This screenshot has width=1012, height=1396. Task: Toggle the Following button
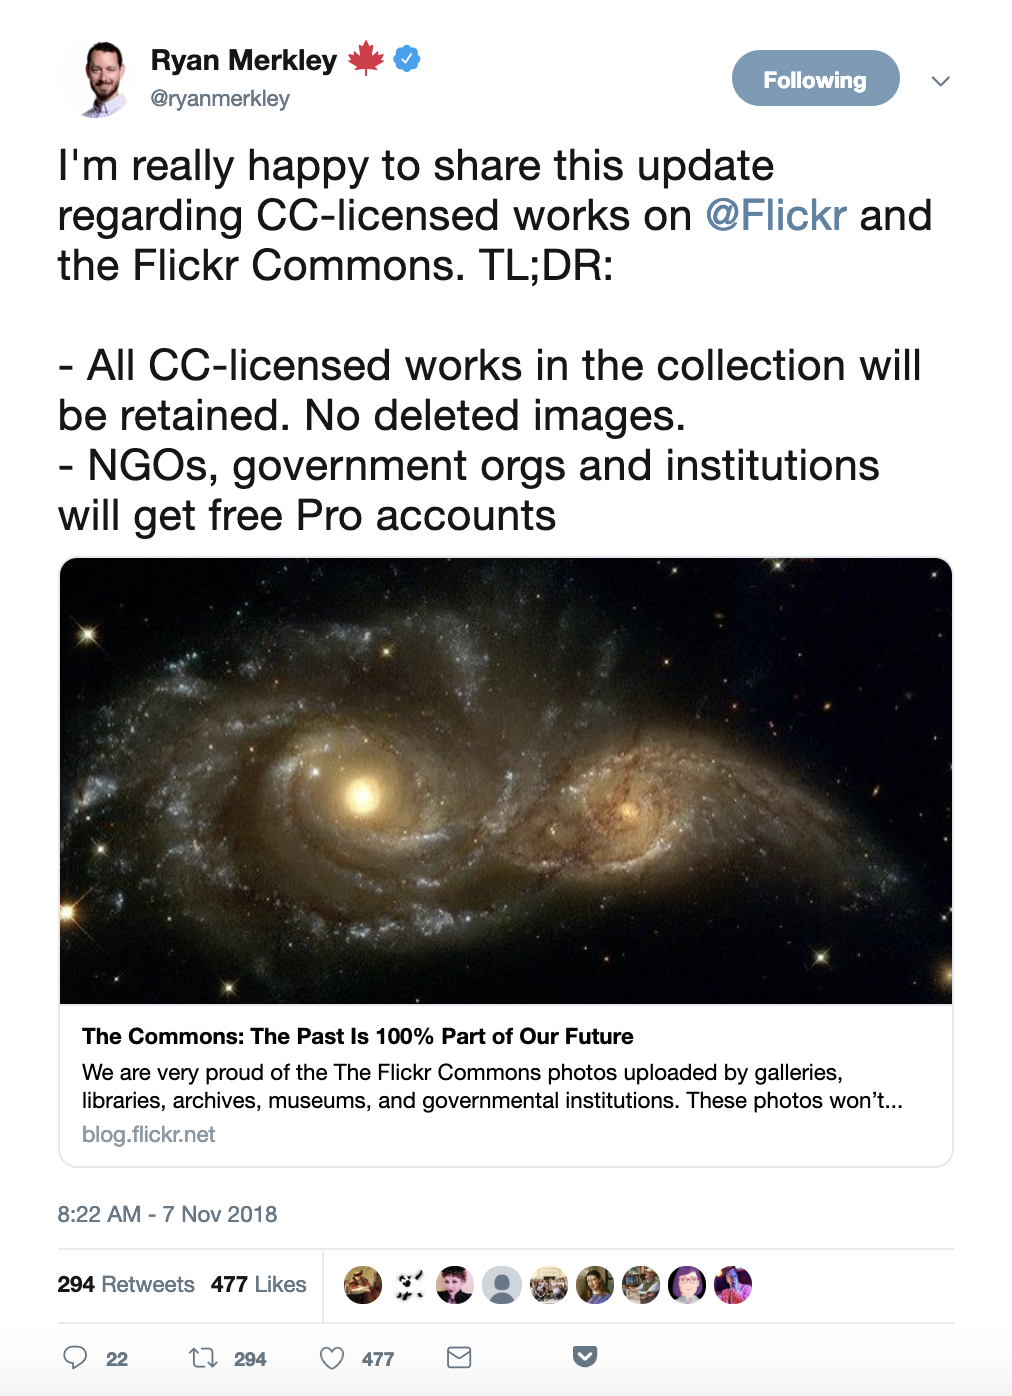click(816, 78)
